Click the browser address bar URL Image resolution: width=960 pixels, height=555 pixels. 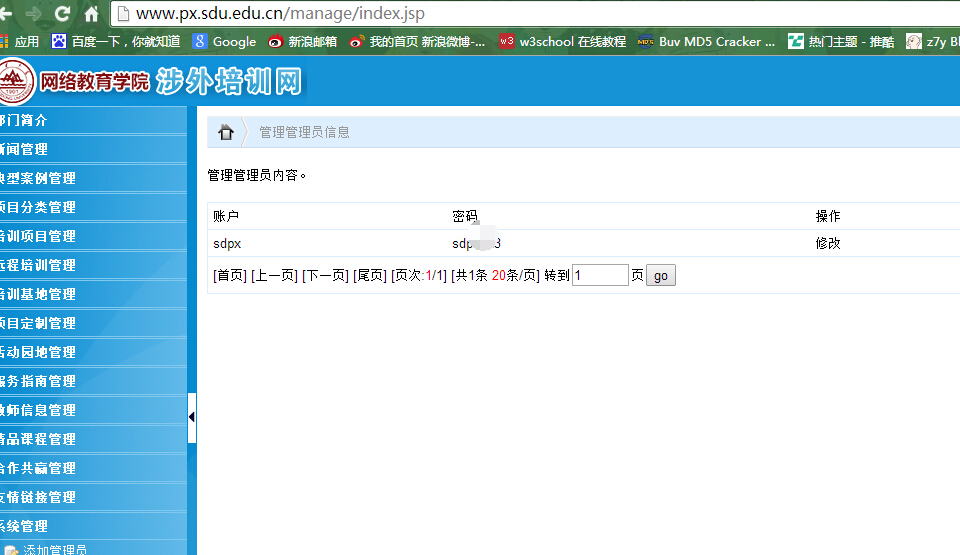pyautogui.click(x=280, y=13)
